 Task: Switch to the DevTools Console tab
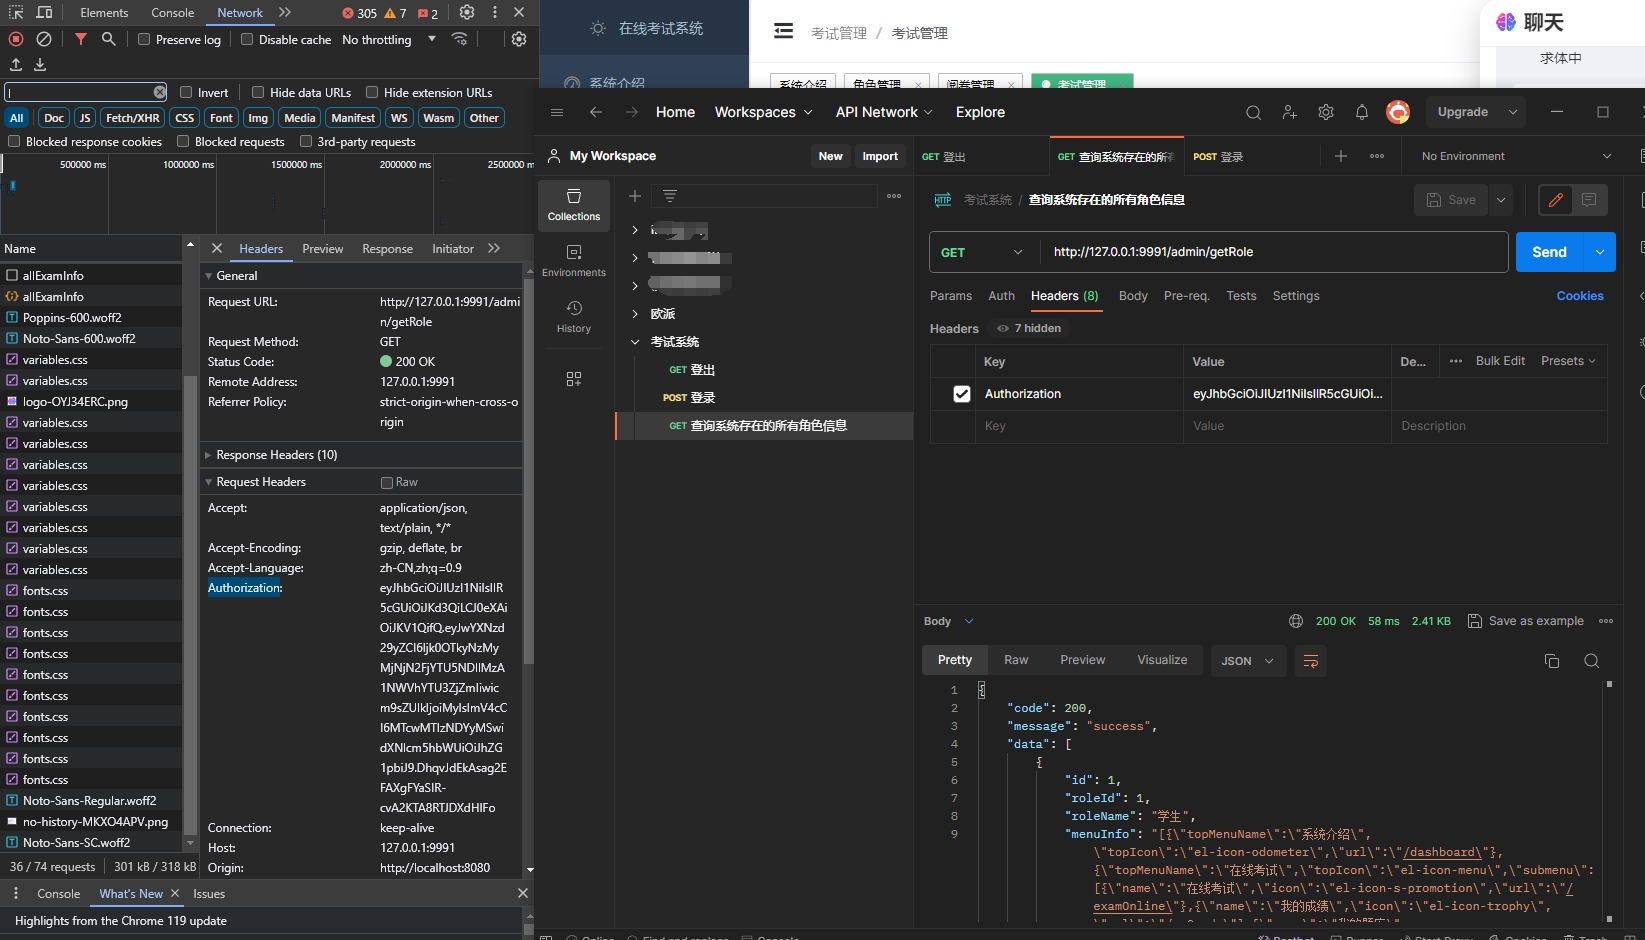coord(173,13)
